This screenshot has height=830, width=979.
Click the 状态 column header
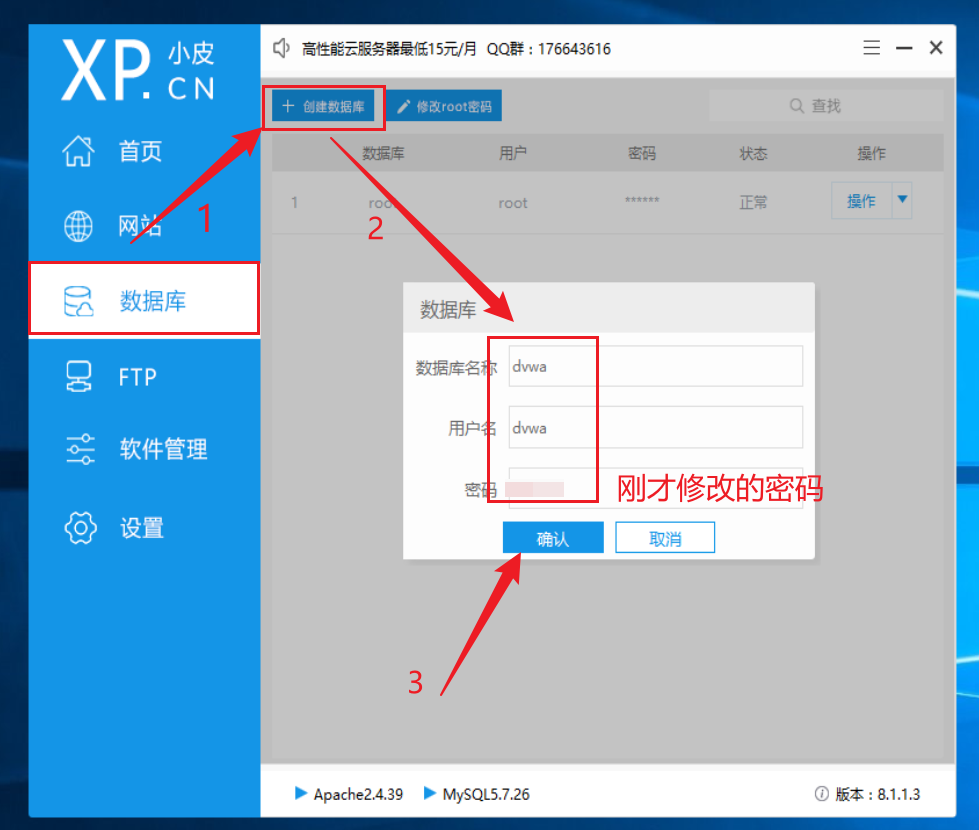753,154
